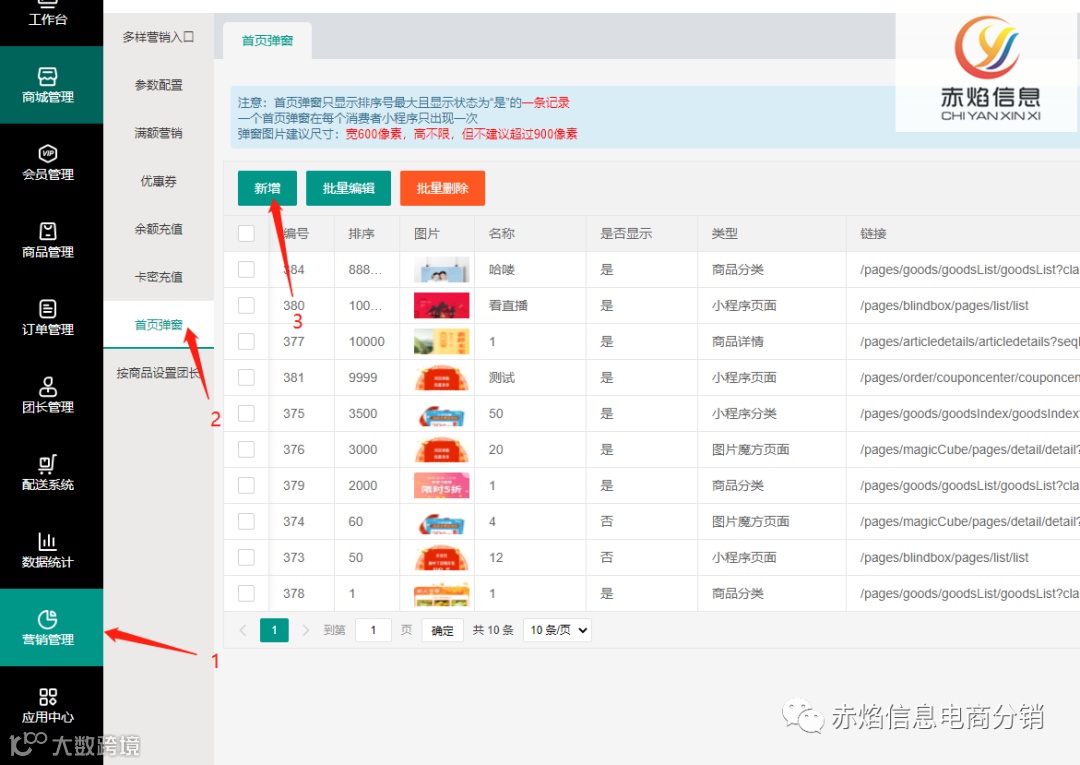Check the row numbered 378
The image size is (1080, 765).
pos(246,593)
